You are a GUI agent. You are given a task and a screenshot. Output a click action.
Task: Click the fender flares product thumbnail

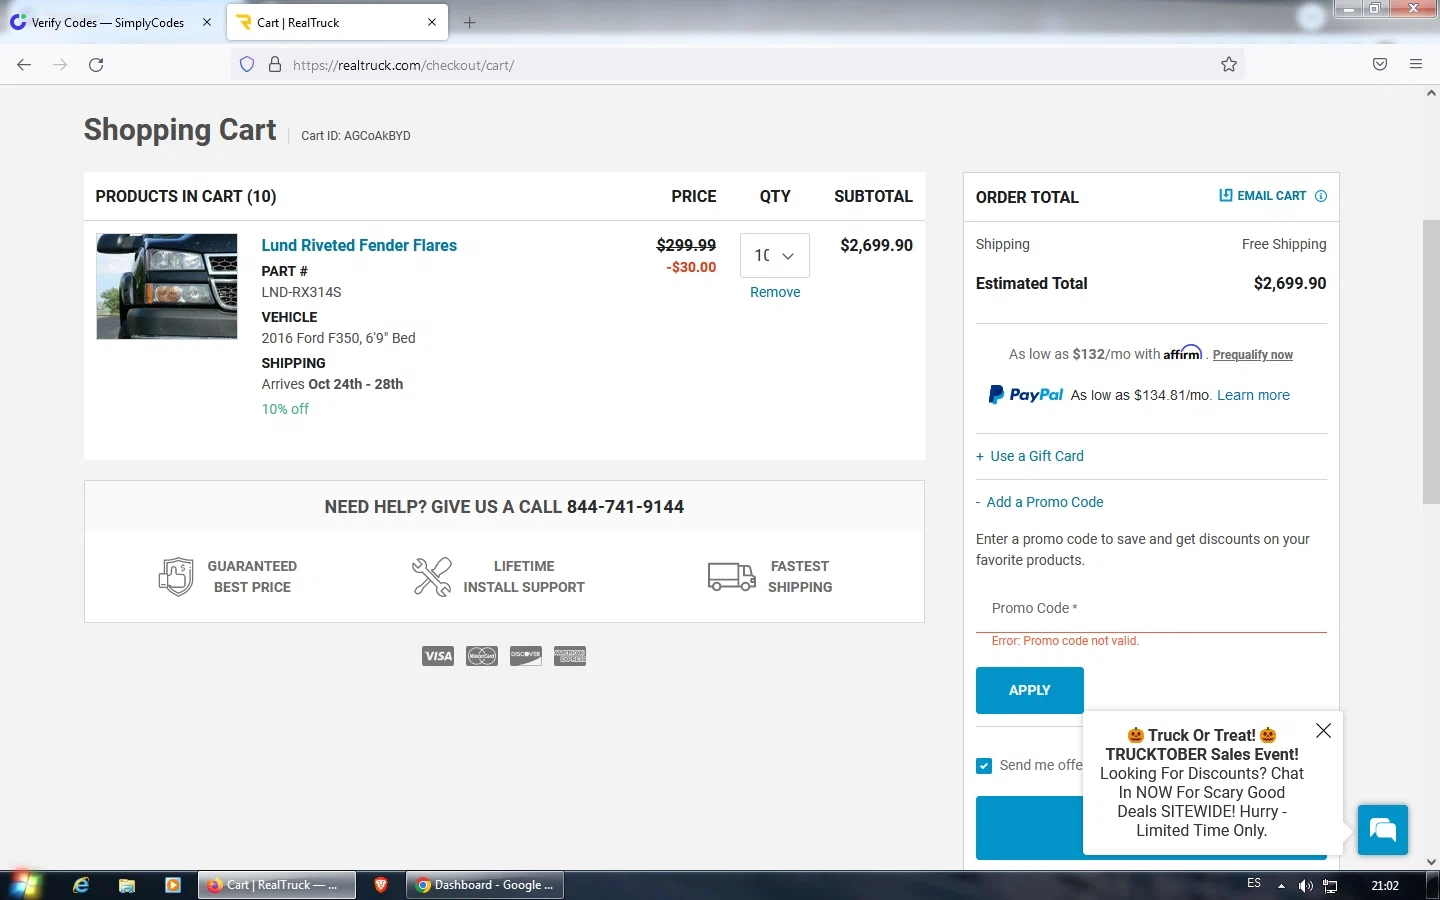pos(167,287)
